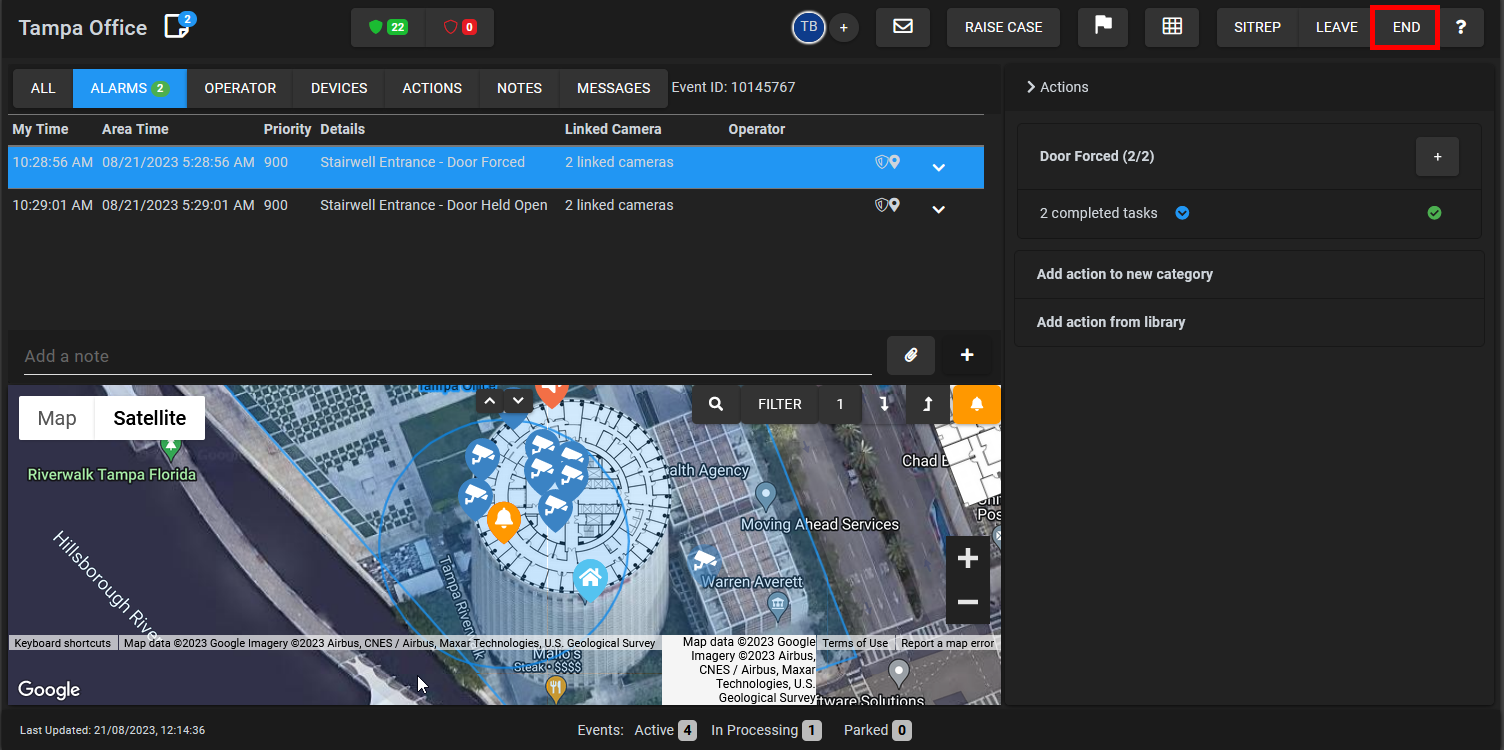Image resolution: width=1504 pixels, height=750 pixels.
Task: Open the ALL tab
Action: pos(43,88)
